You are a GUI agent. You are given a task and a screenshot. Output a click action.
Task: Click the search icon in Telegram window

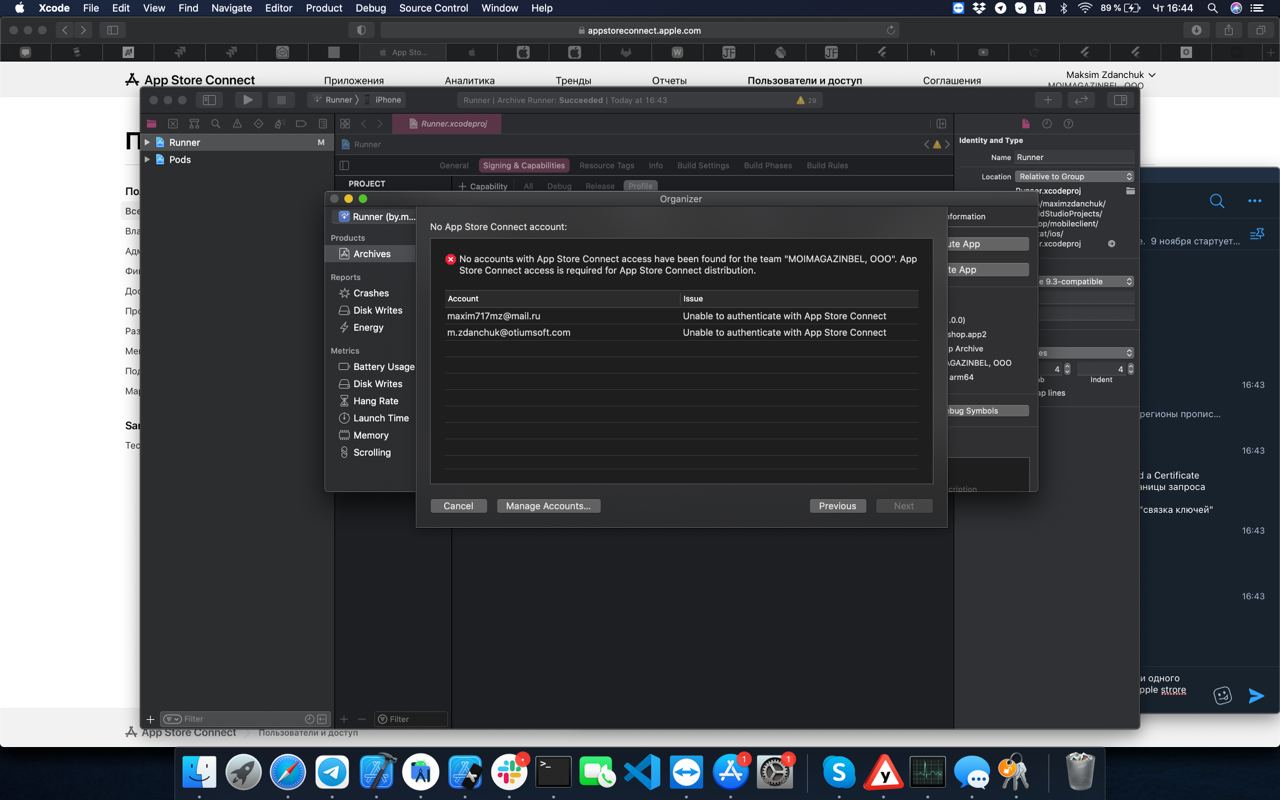pos(1217,201)
